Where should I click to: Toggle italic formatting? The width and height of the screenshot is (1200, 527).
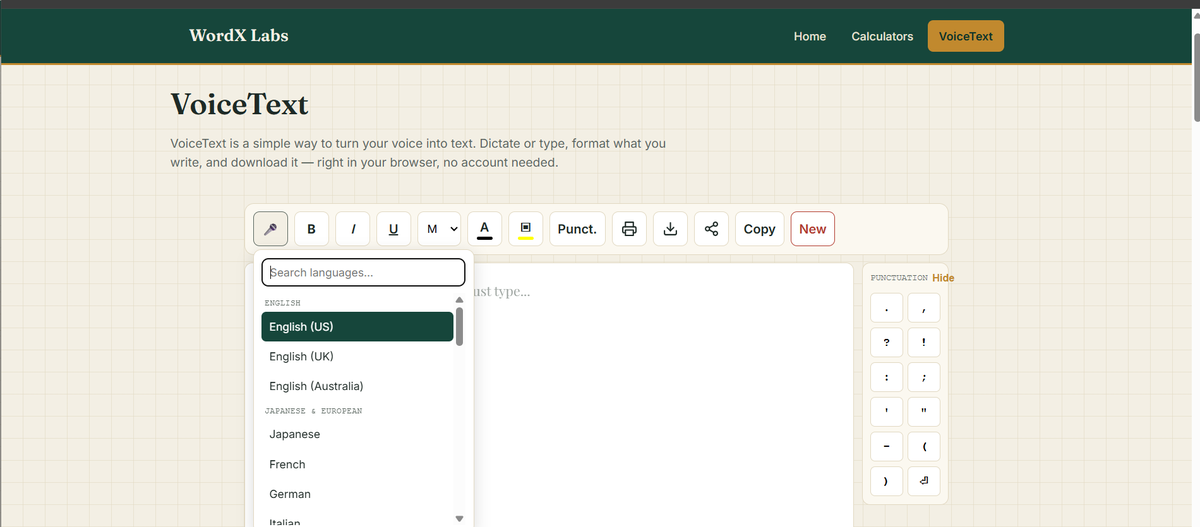[x=352, y=229]
